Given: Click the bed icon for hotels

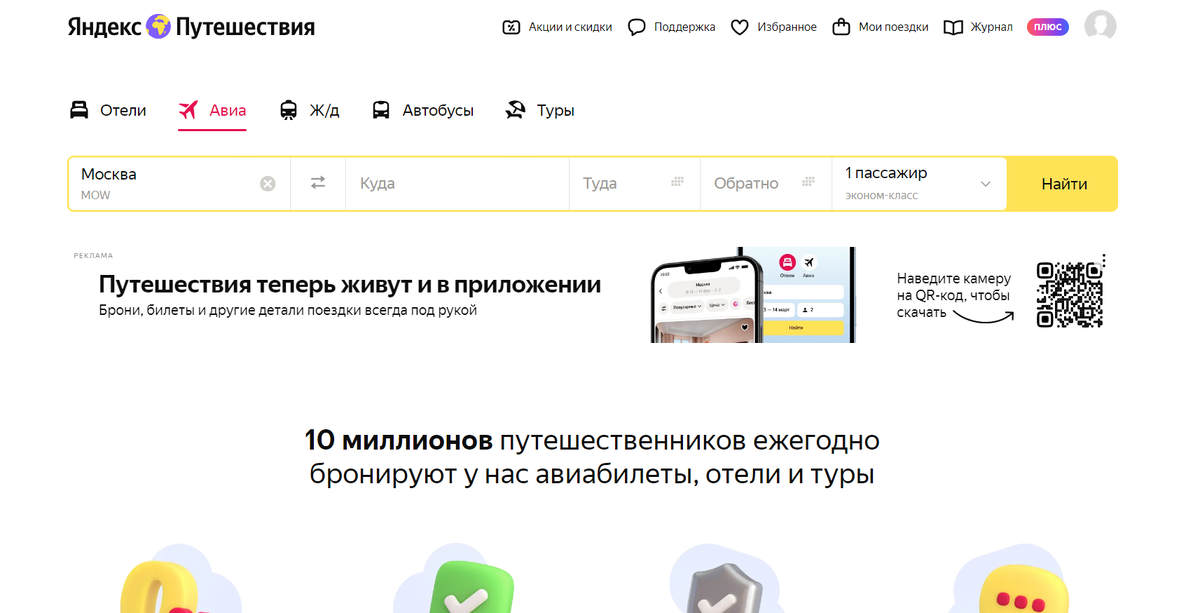Looking at the screenshot, I should pyautogui.click(x=79, y=110).
